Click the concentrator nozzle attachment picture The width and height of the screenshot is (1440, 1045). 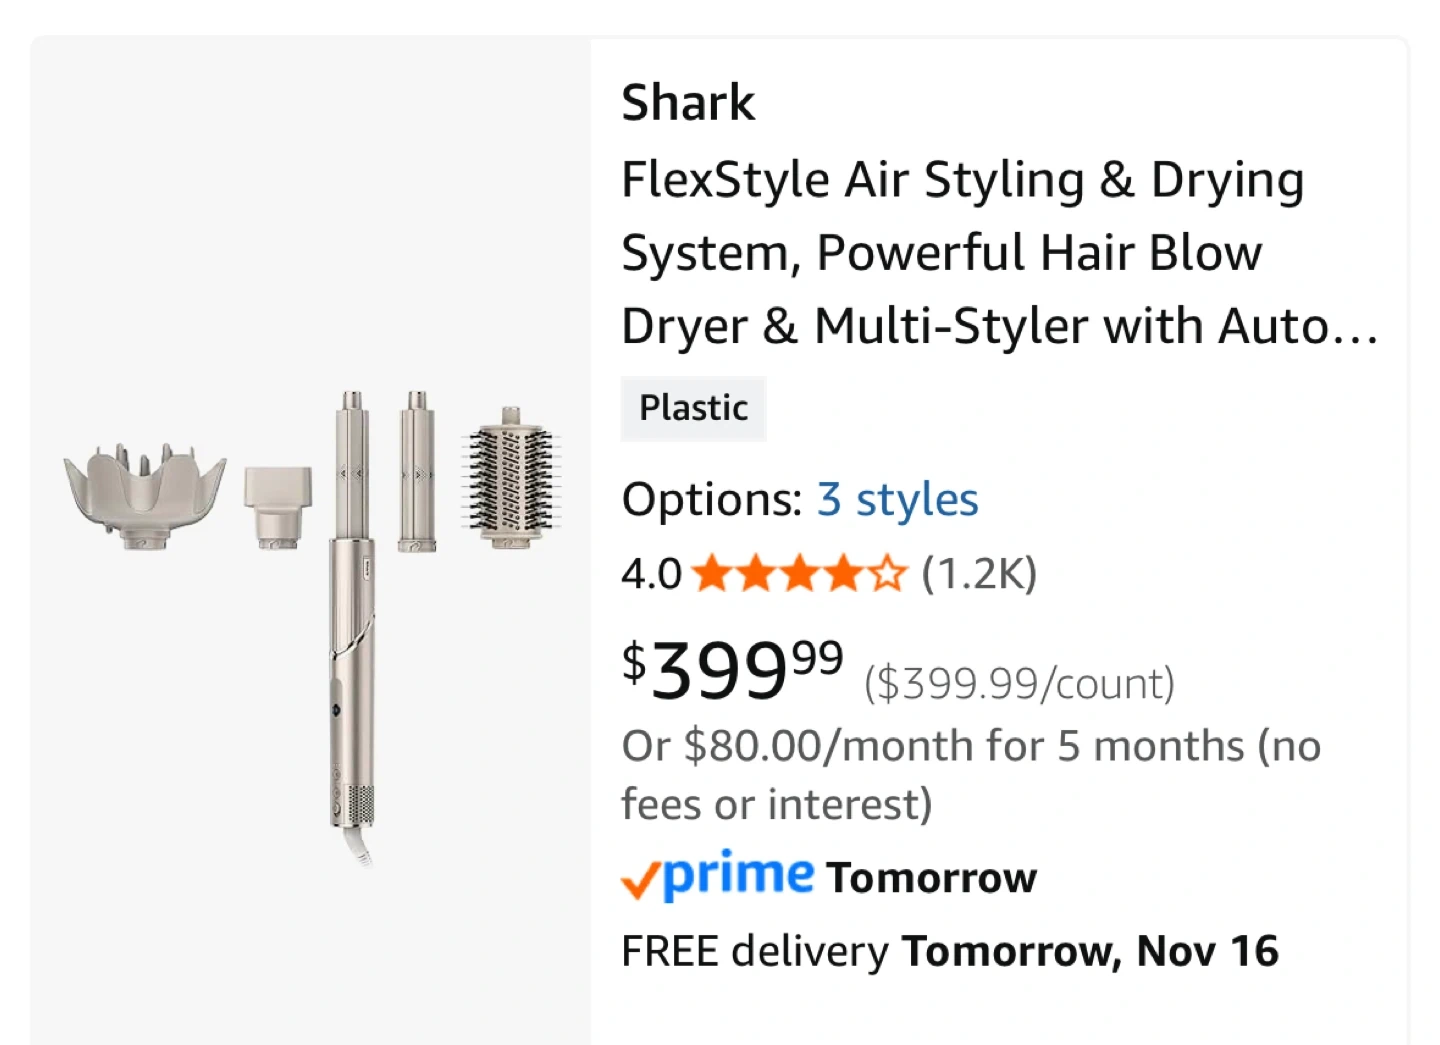coord(278,506)
